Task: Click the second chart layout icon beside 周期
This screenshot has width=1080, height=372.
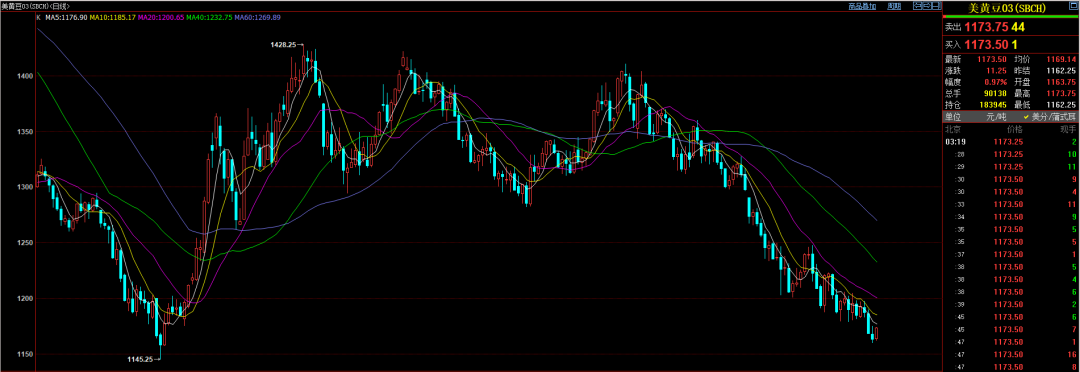Action: click(927, 6)
